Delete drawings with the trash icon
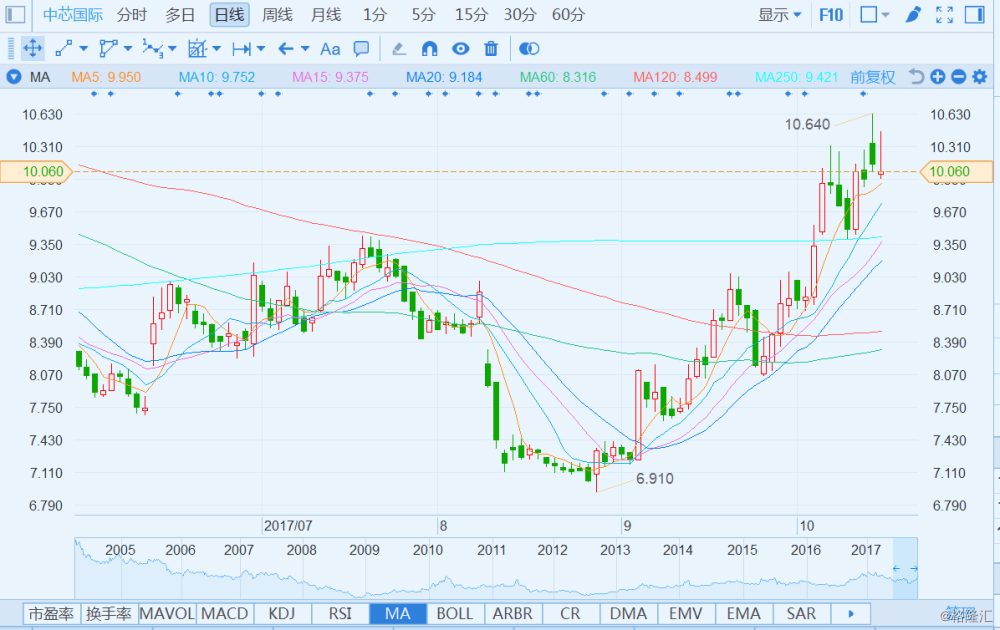Viewport: 1000px width, 630px height. (x=490, y=49)
